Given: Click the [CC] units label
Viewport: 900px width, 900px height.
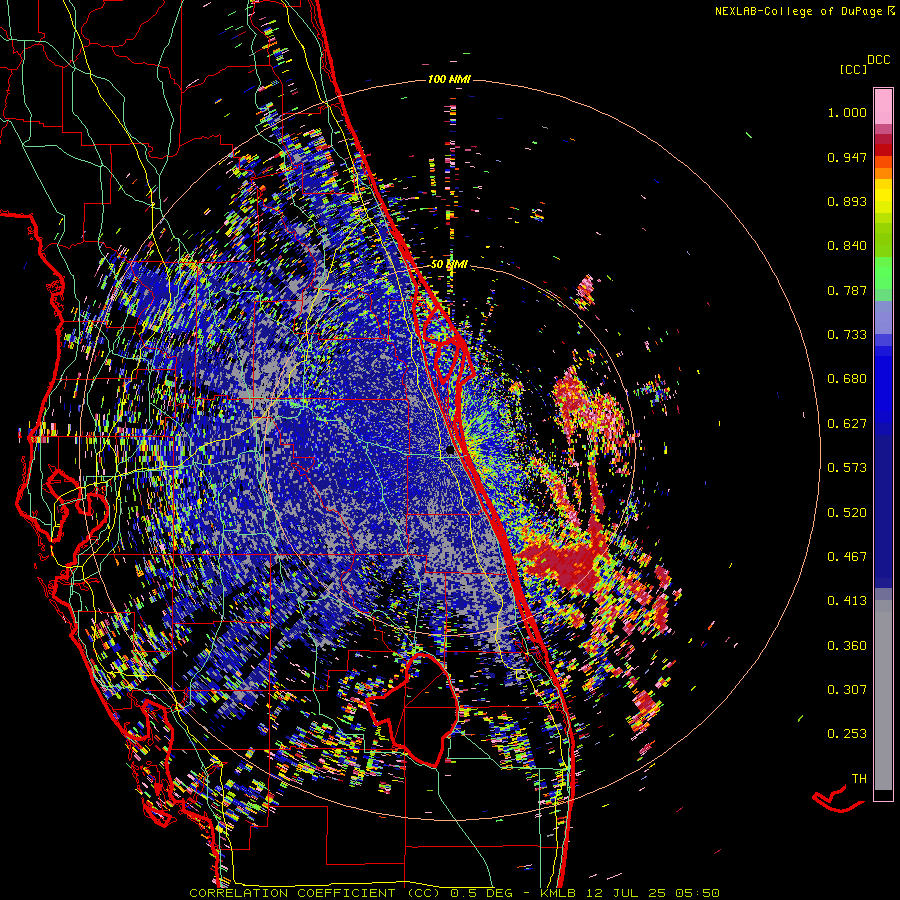Looking at the screenshot, I should (x=853, y=69).
